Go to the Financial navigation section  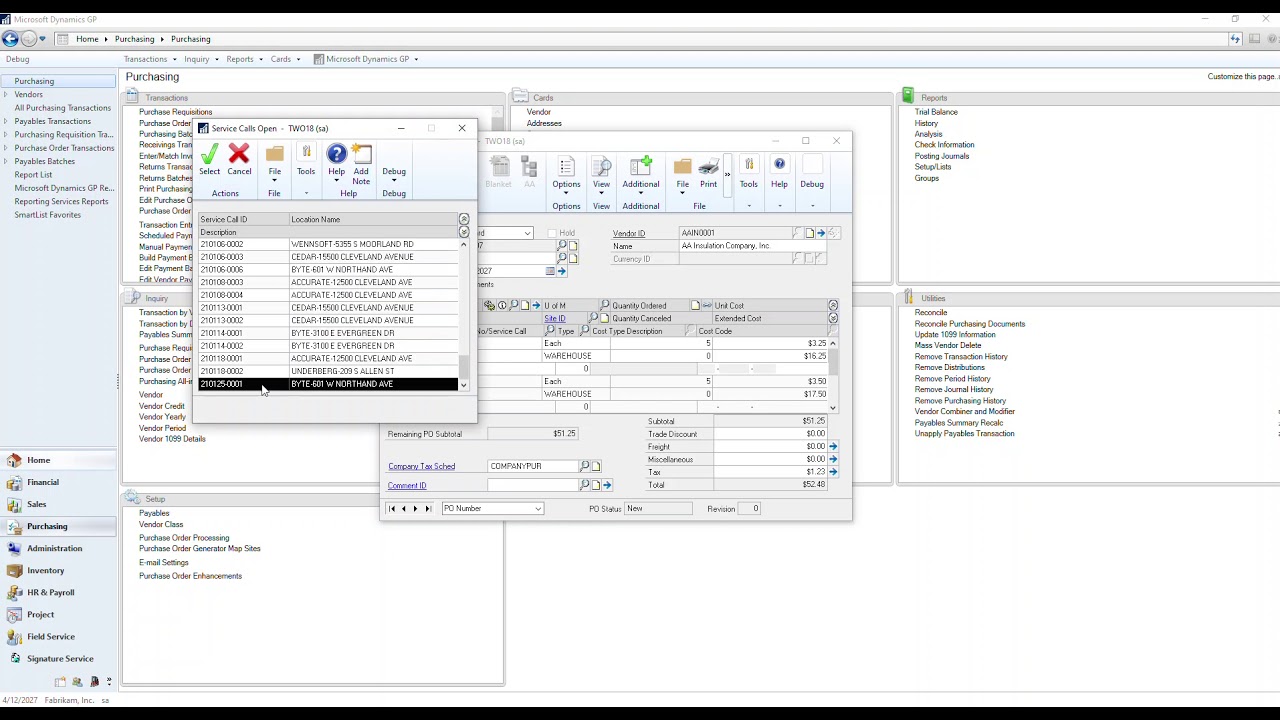coord(43,482)
